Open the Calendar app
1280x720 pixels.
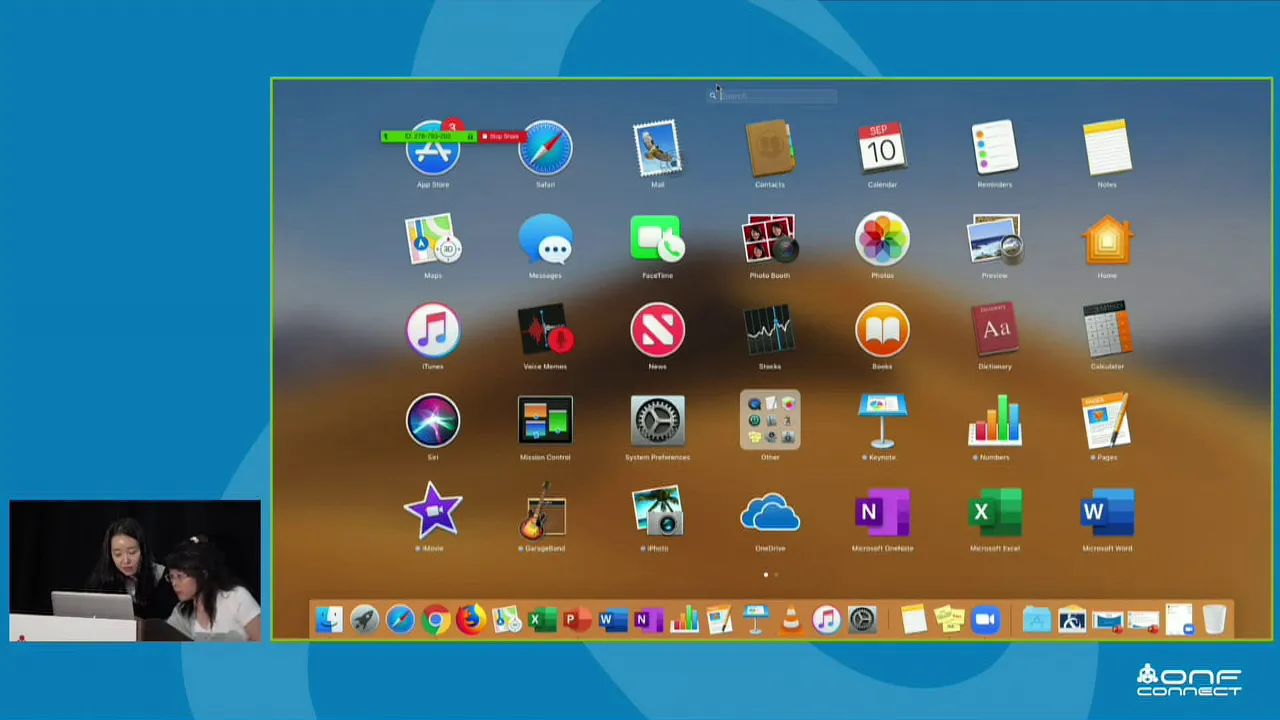click(882, 148)
